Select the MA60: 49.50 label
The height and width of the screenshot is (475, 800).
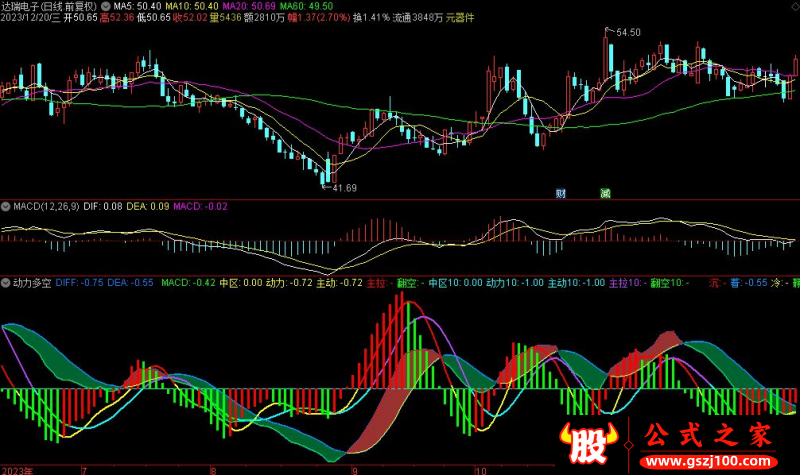306,7
